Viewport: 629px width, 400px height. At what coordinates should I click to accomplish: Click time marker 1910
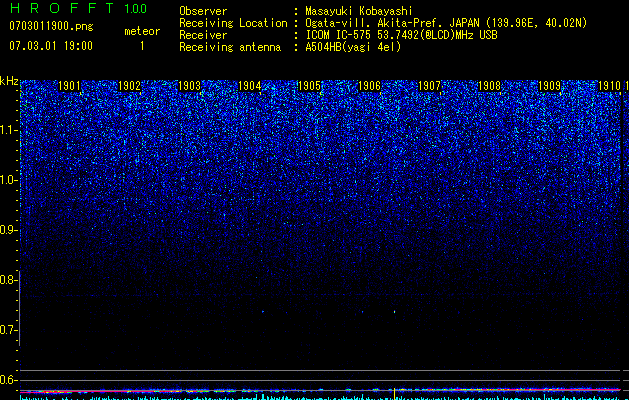point(609,86)
